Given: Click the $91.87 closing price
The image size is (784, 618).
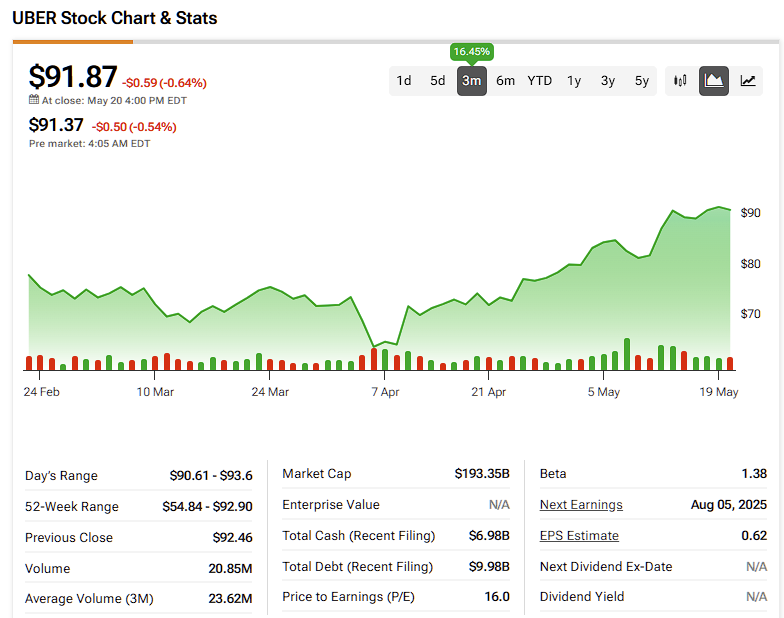Looking at the screenshot, I should point(73,76).
